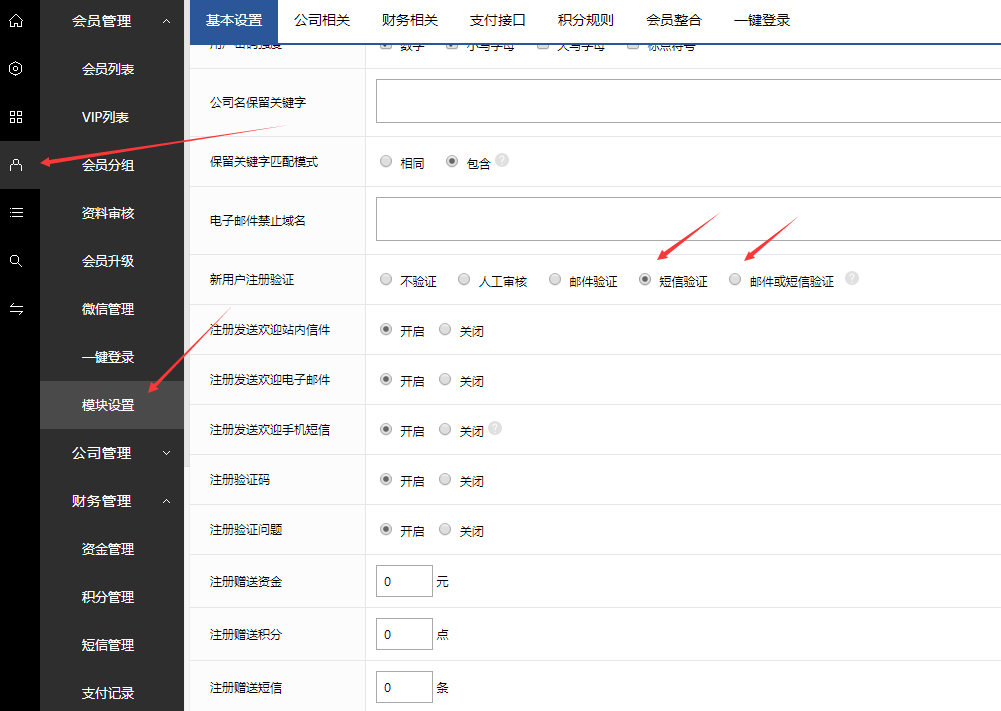Click the four-squares grid icon

click(15, 117)
